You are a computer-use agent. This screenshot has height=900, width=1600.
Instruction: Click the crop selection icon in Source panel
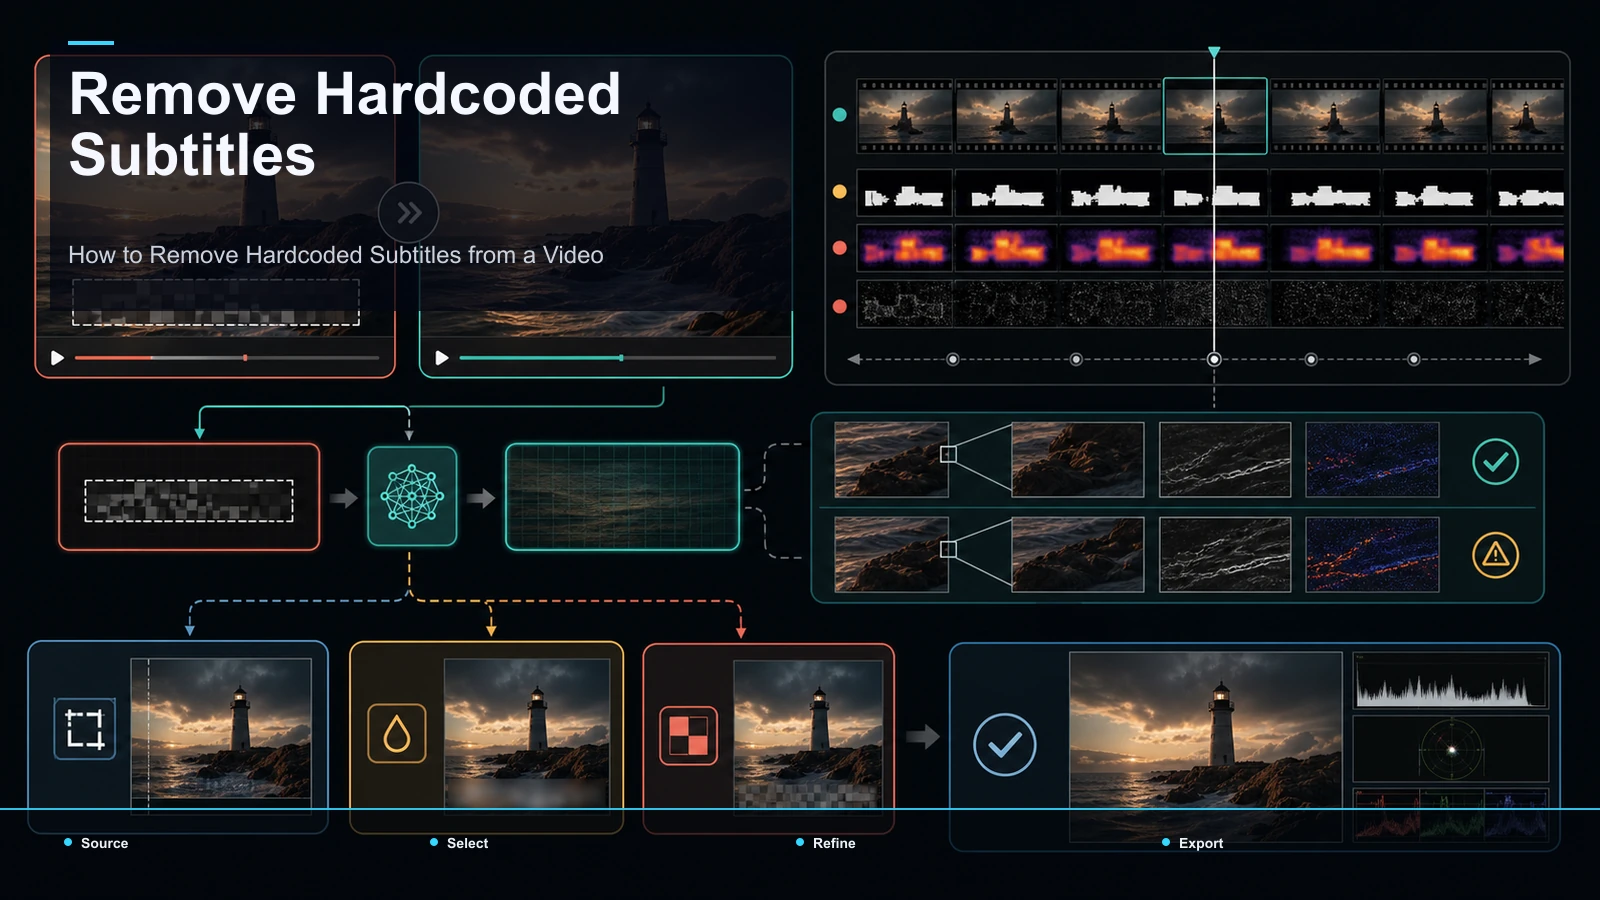pyautogui.click(x=84, y=729)
